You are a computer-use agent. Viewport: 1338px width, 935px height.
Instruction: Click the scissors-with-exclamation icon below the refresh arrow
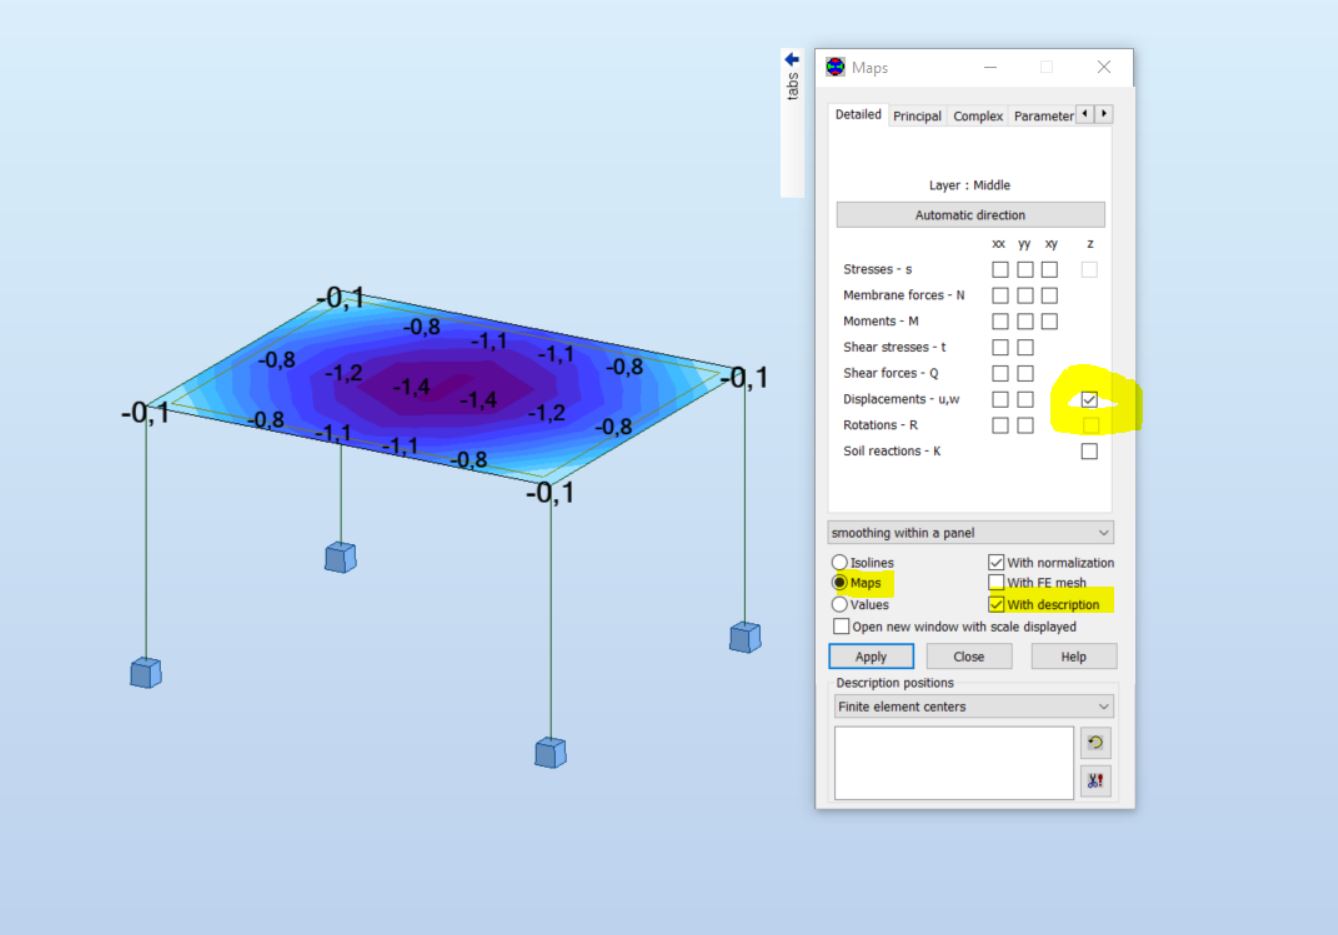click(x=1096, y=781)
